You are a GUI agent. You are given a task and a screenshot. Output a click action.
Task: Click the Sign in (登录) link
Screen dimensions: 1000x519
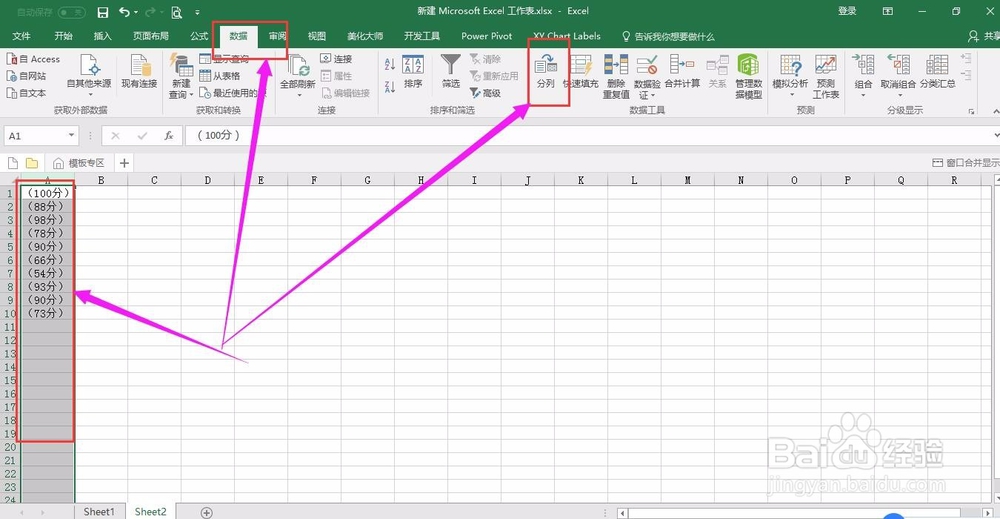pyautogui.click(x=847, y=11)
